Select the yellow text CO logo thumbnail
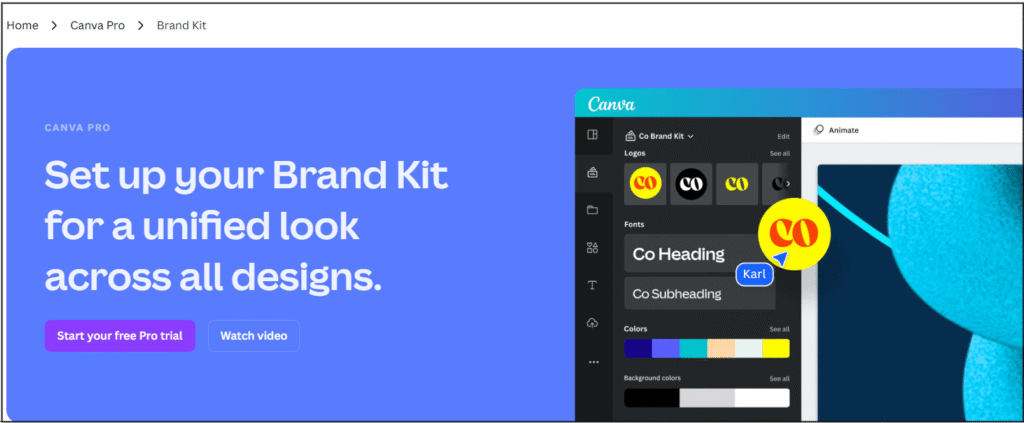1024x423 pixels. click(737, 184)
